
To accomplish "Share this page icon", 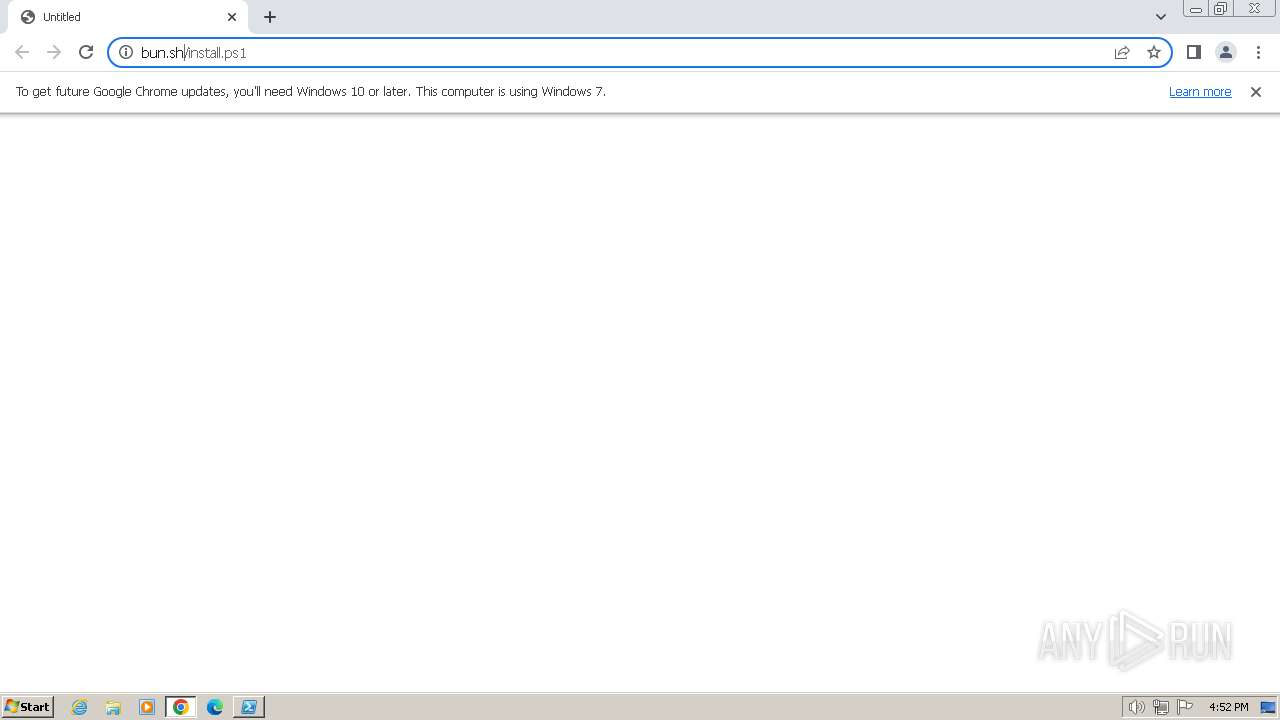I will coord(1122,52).
